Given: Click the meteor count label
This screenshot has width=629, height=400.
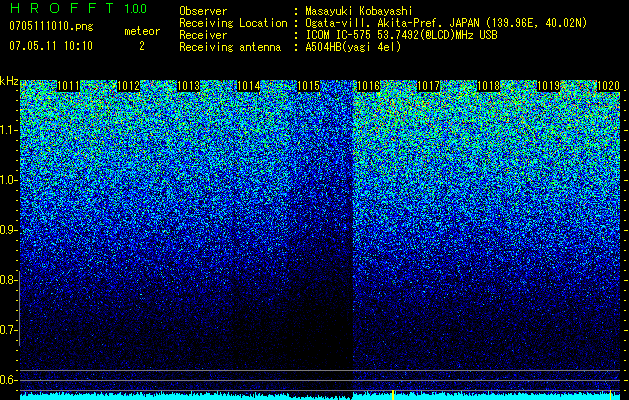Looking at the screenshot, I should (x=142, y=31).
